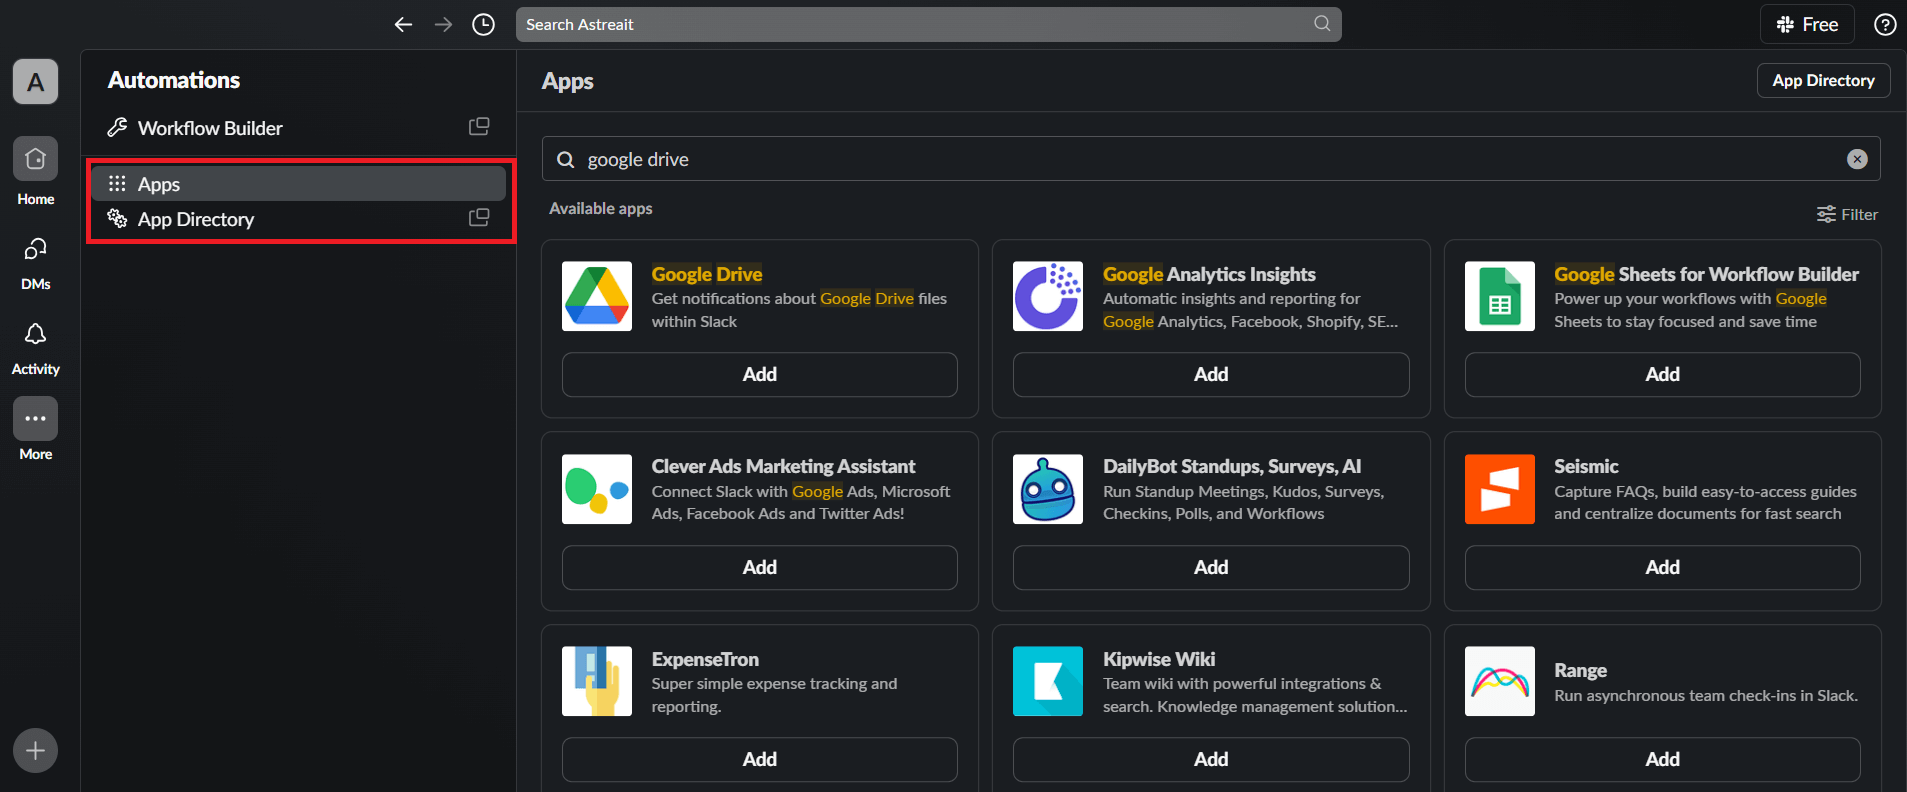Click the Free plan button

pyautogui.click(x=1806, y=25)
